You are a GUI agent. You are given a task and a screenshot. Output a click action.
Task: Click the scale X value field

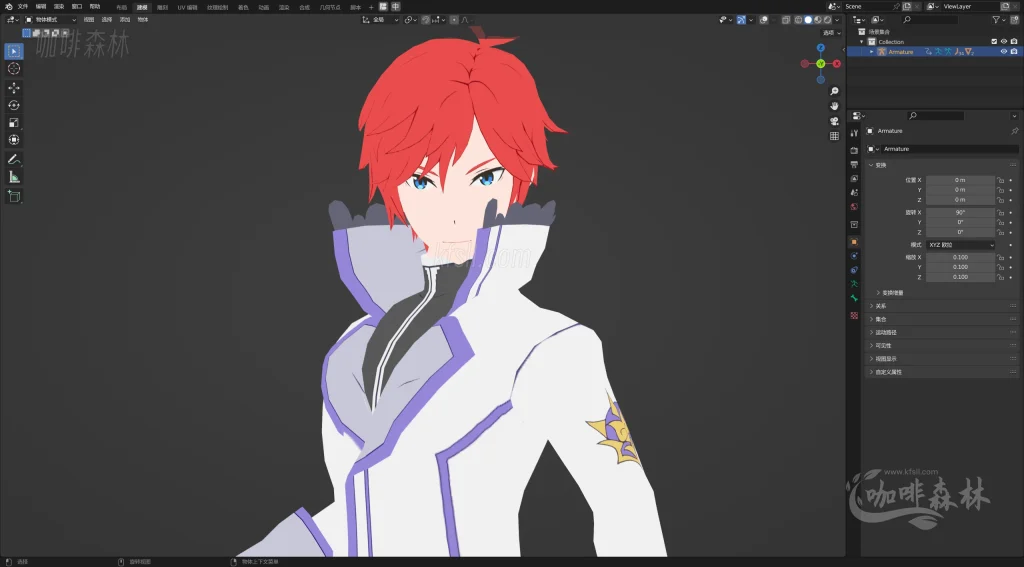[x=961, y=257]
